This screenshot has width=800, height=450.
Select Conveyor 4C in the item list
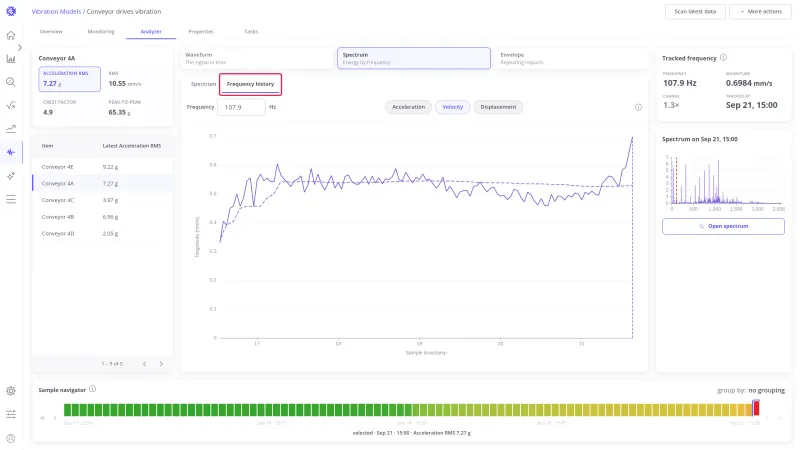[x=103, y=200]
